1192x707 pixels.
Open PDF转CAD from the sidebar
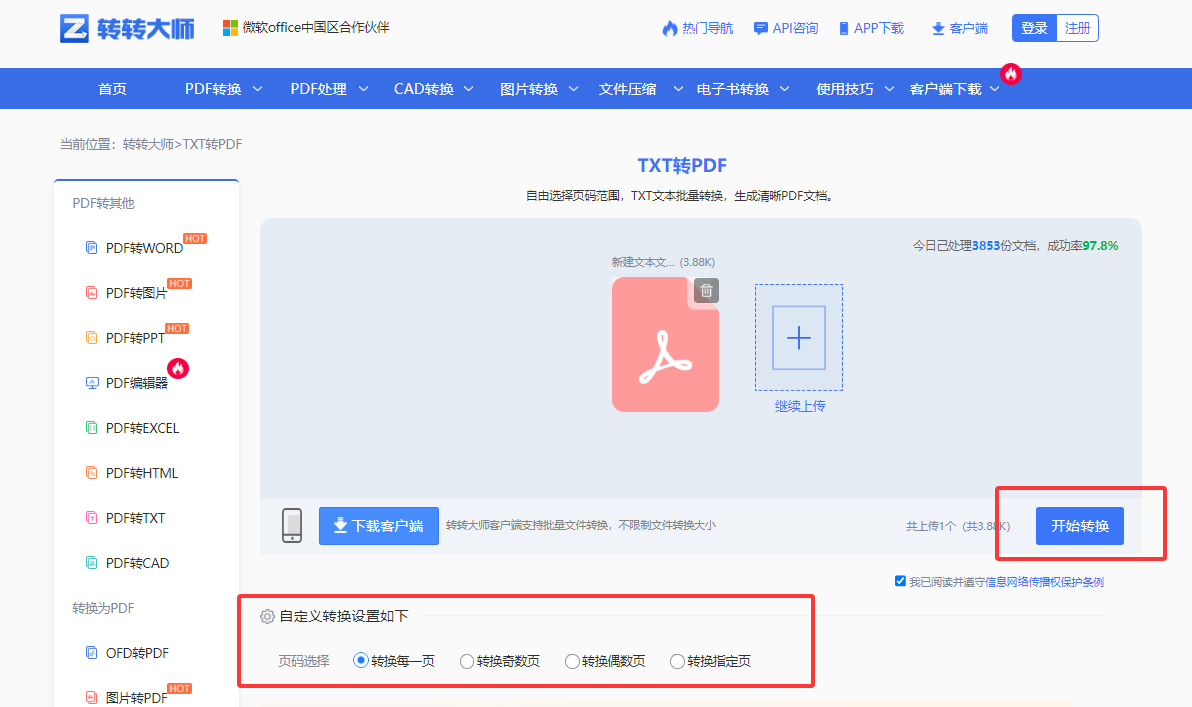pos(137,563)
